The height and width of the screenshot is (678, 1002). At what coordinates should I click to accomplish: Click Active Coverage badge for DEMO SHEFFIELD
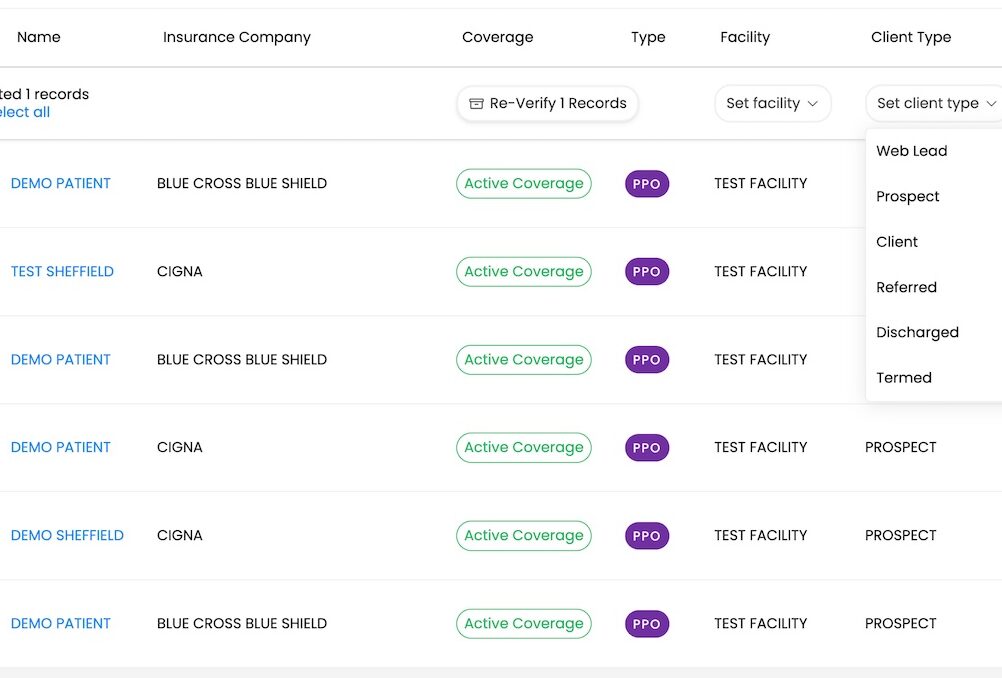[x=523, y=535]
